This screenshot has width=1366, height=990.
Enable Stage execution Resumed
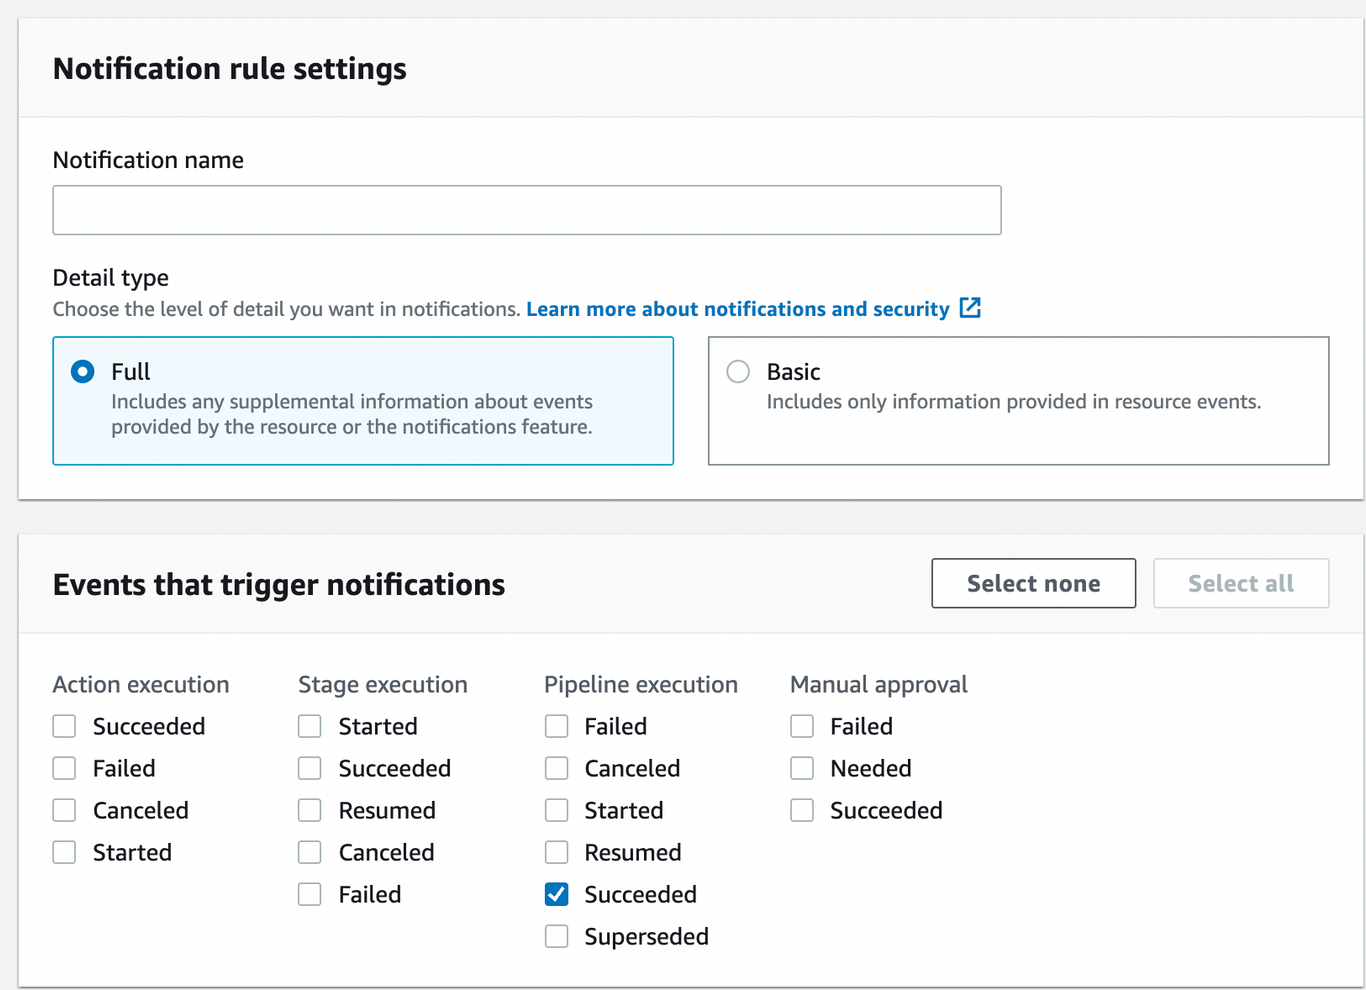[309, 810]
